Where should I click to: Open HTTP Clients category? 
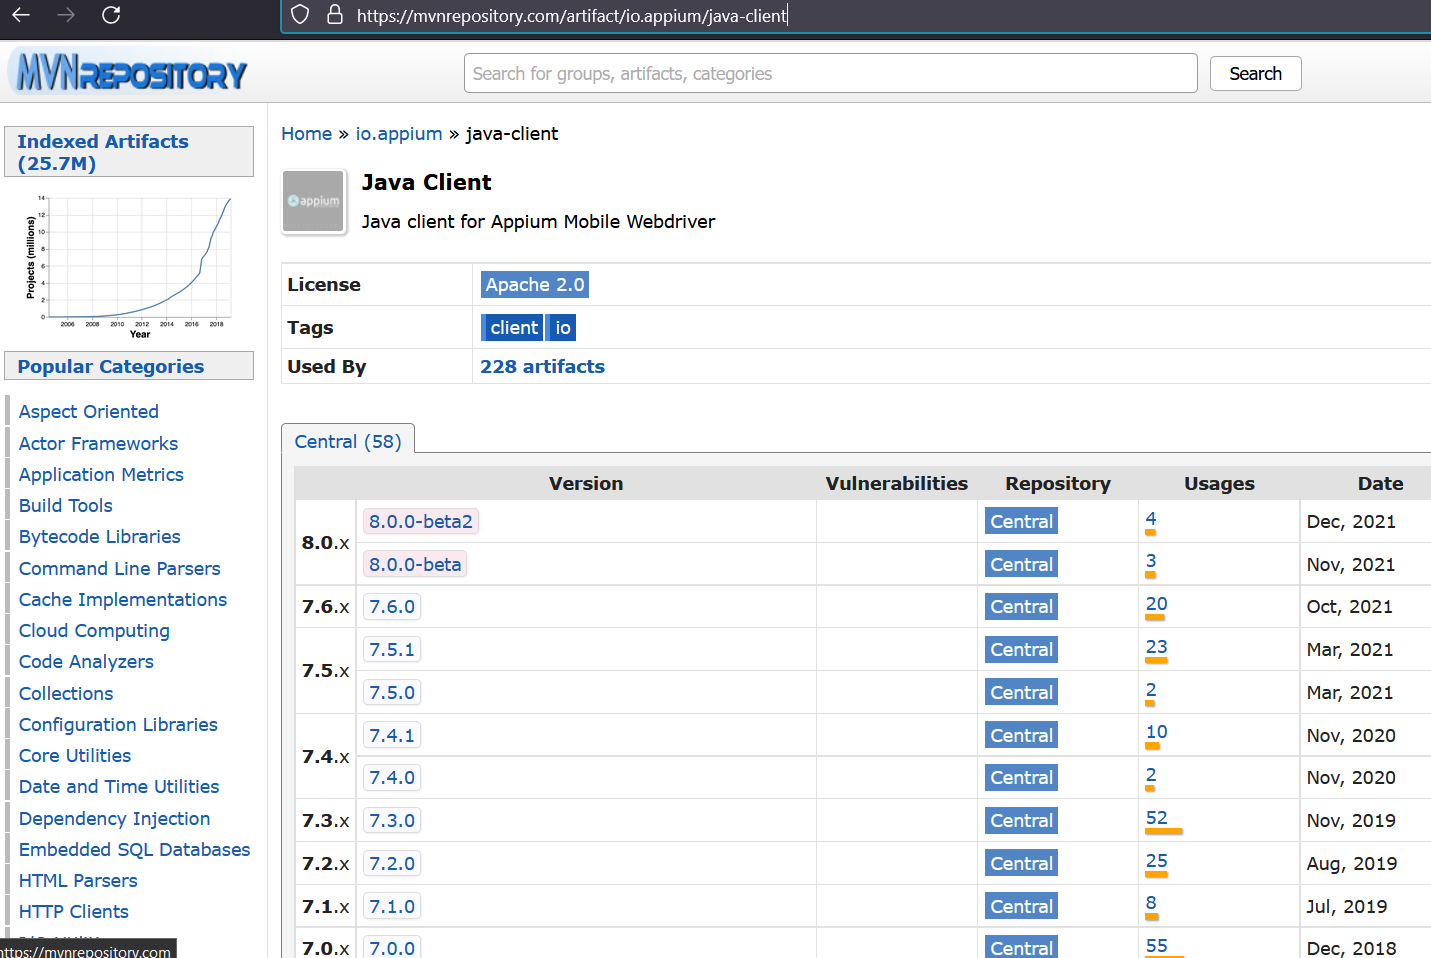pos(74,912)
